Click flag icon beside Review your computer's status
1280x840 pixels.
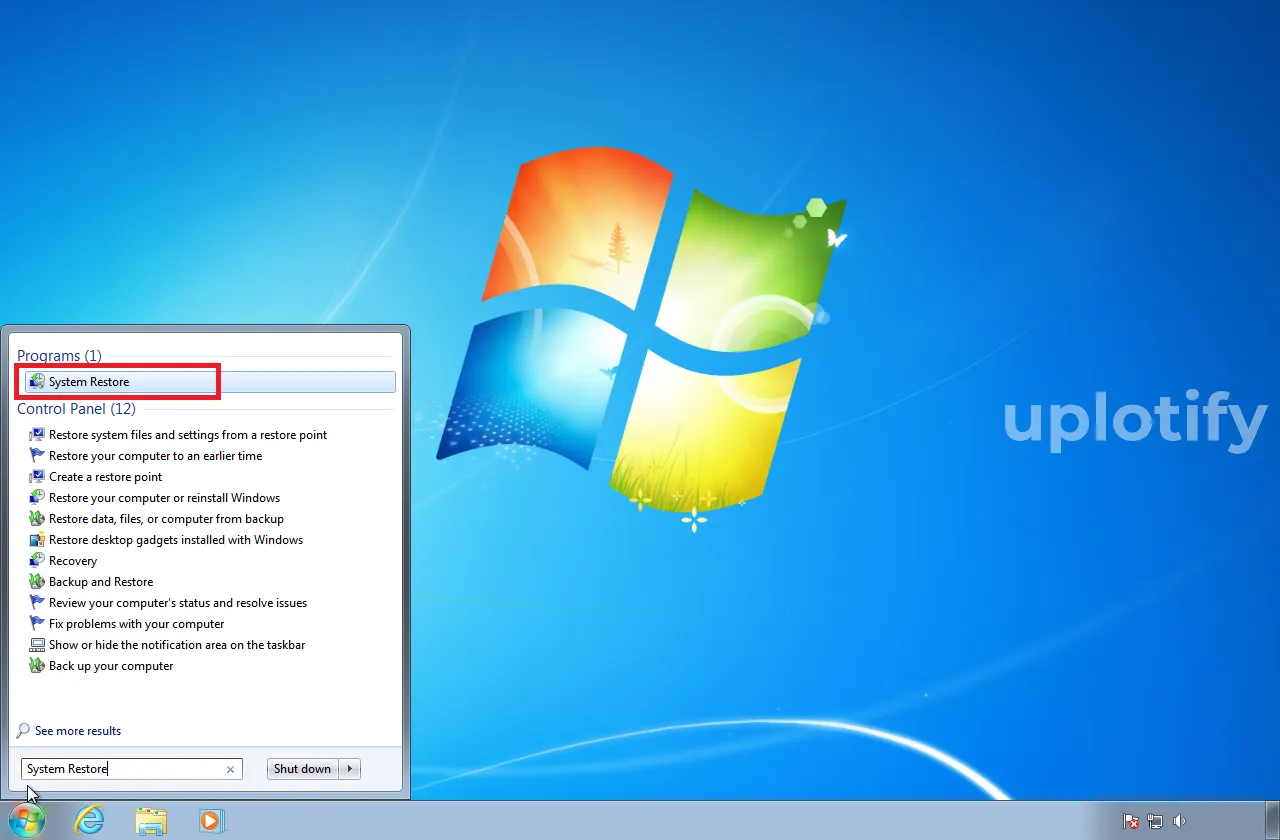[x=37, y=603]
